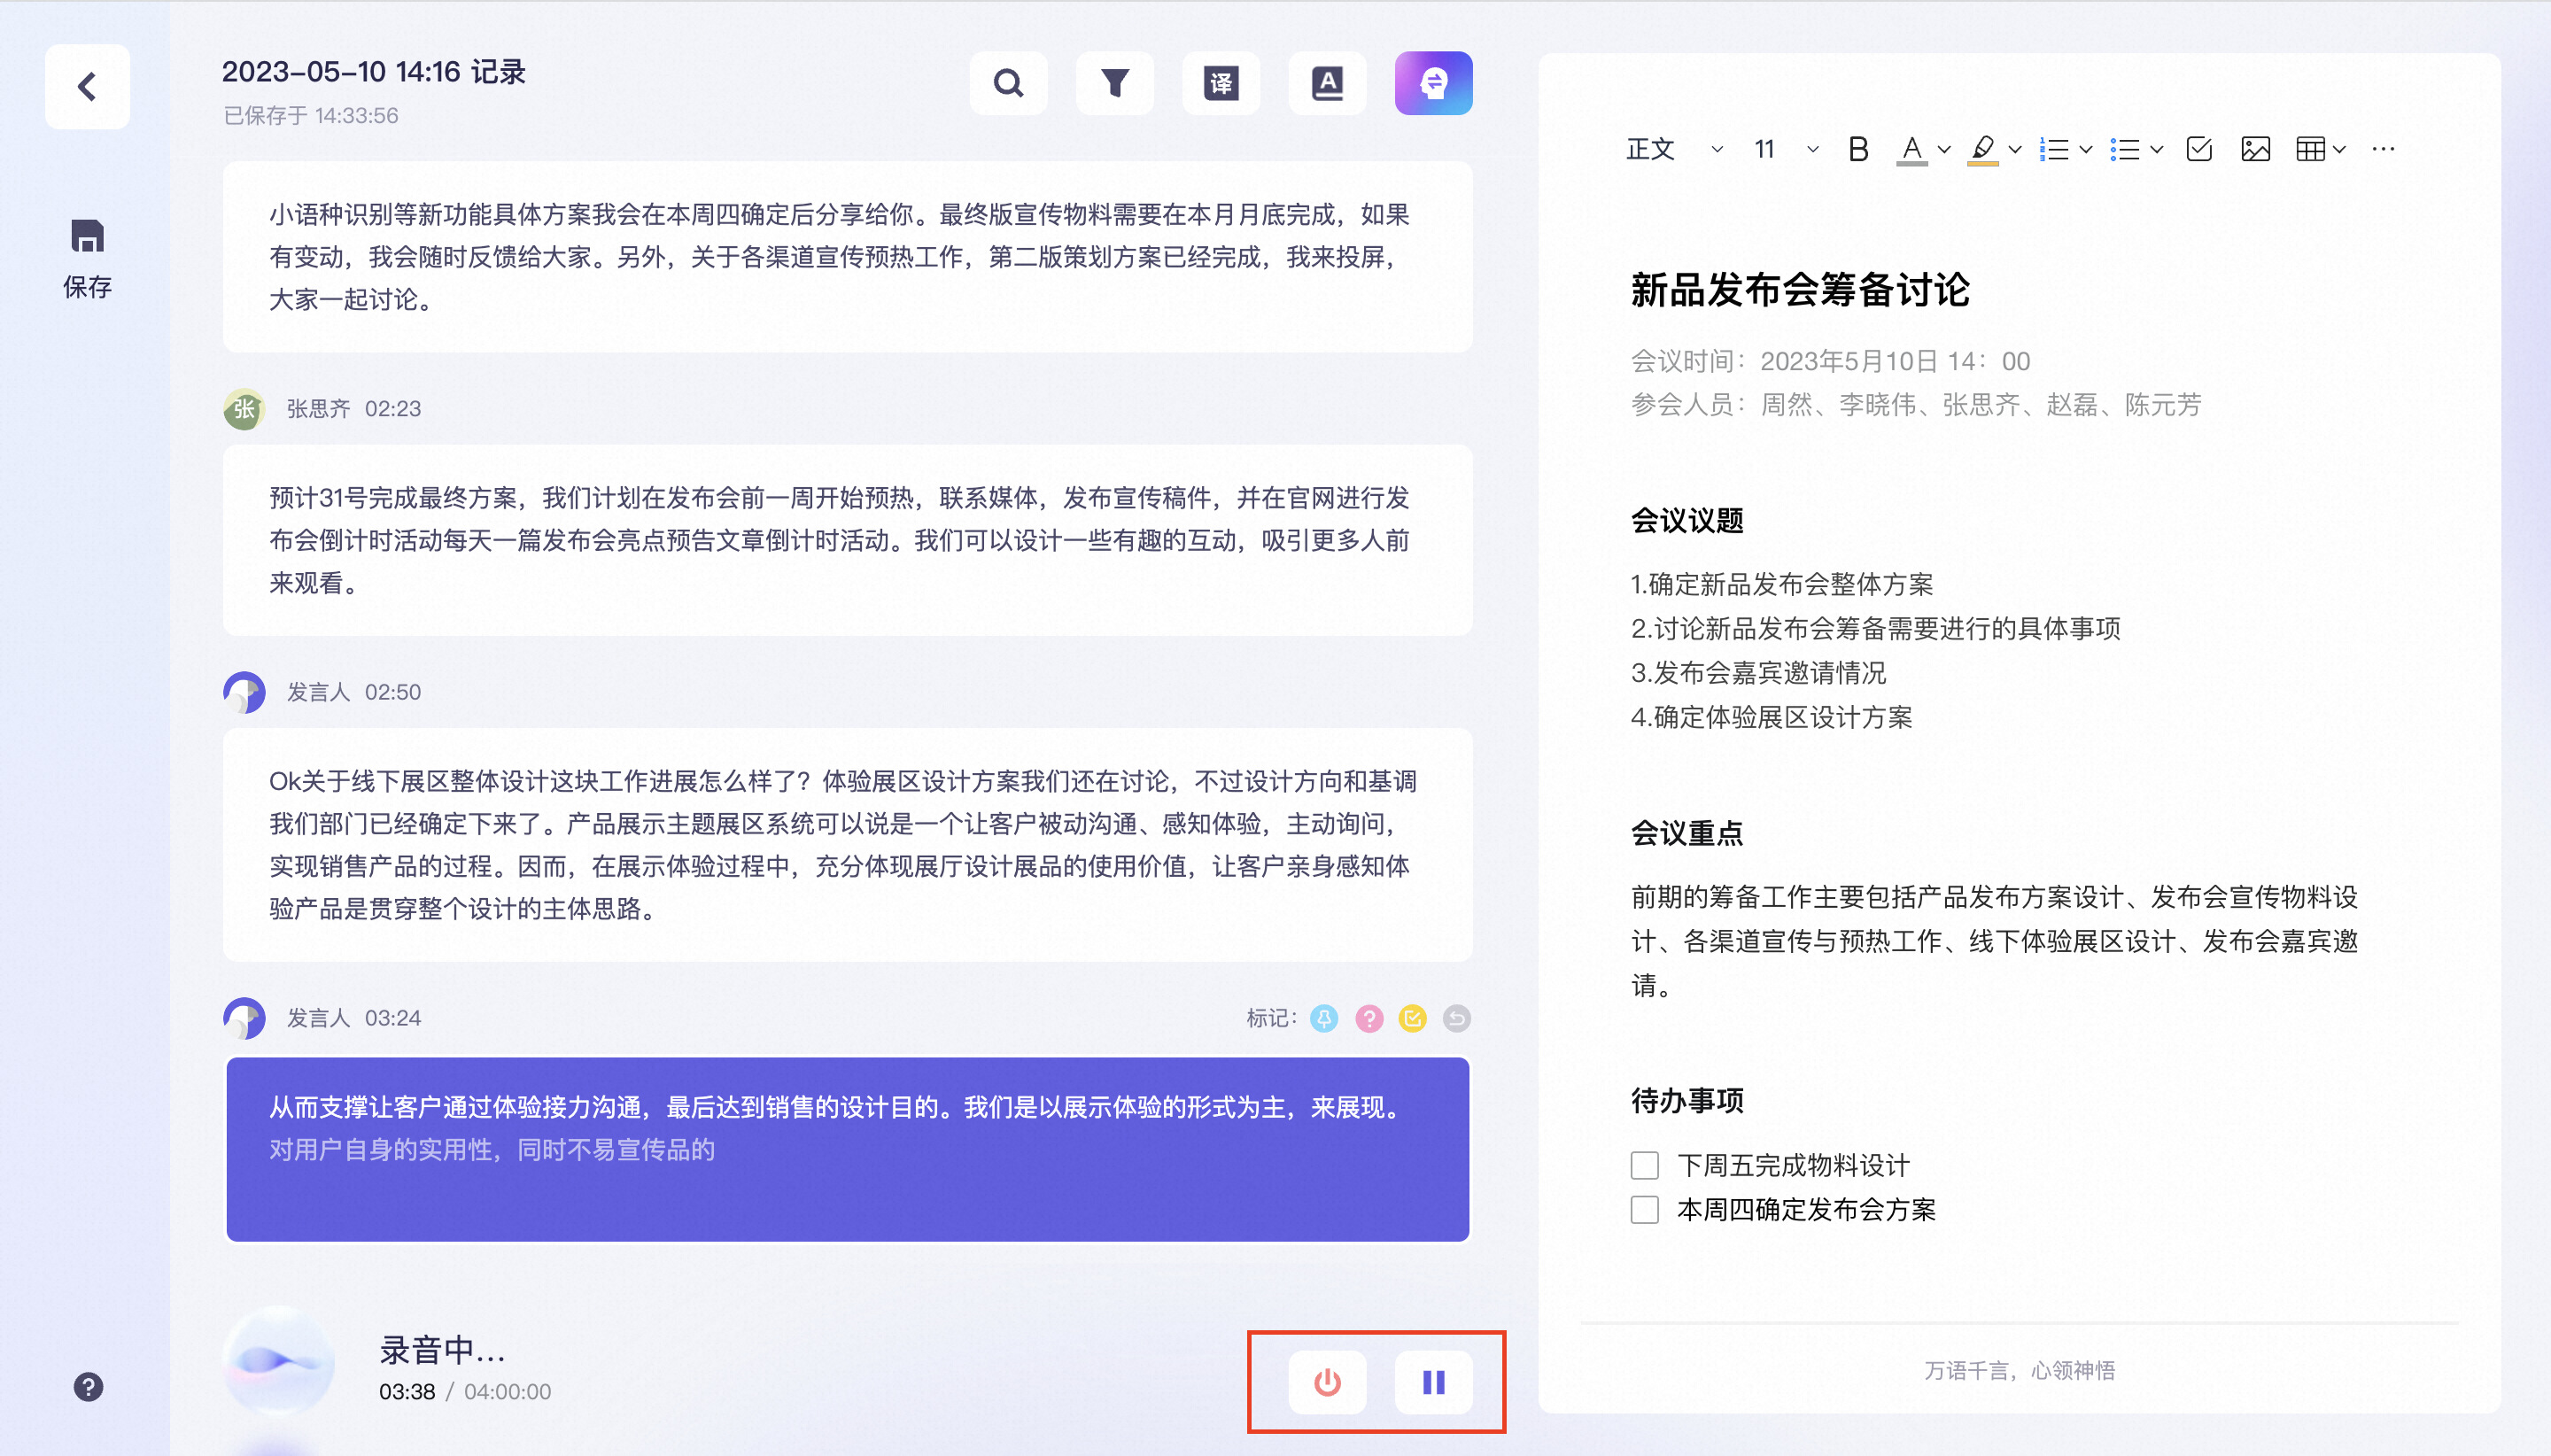Click the 译 translate icon
Viewport: 2551px width, 1456px height.
coord(1221,83)
